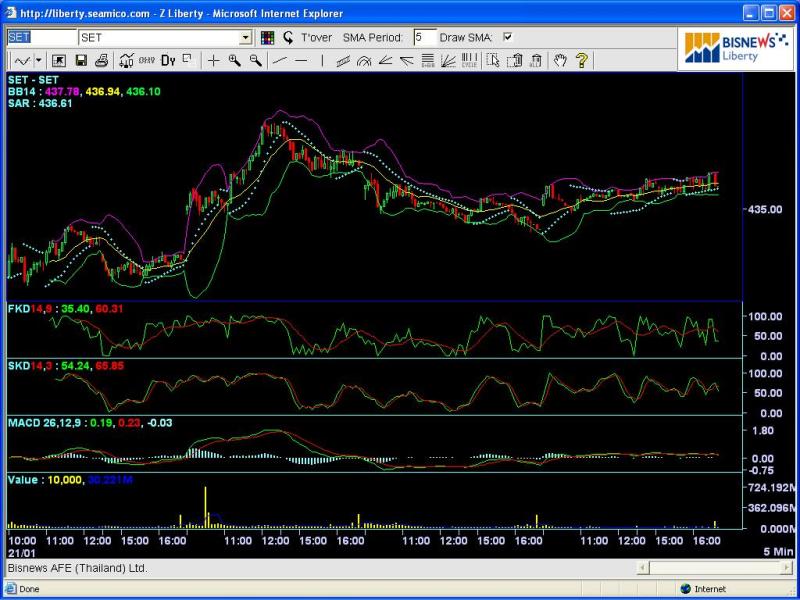Zoom in with the plus magnifier
800x600 pixels.
[x=235, y=61]
